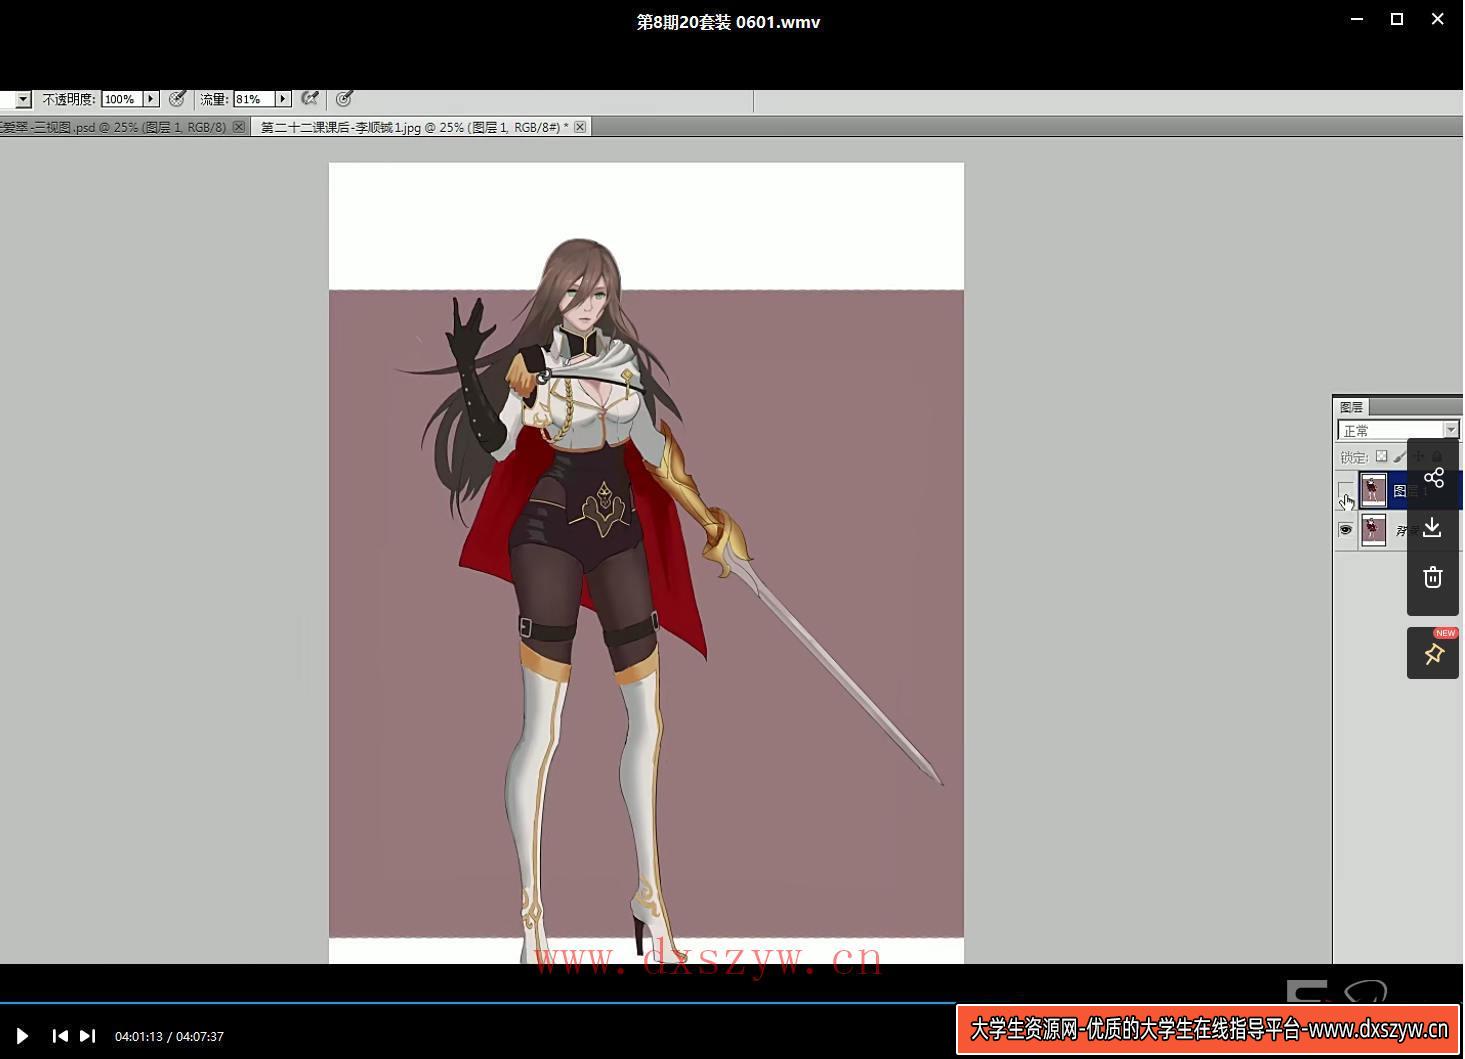Click the 锁定 lock label in layers panel
Screen dimensions: 1465x1059
tap(1353, 457)
